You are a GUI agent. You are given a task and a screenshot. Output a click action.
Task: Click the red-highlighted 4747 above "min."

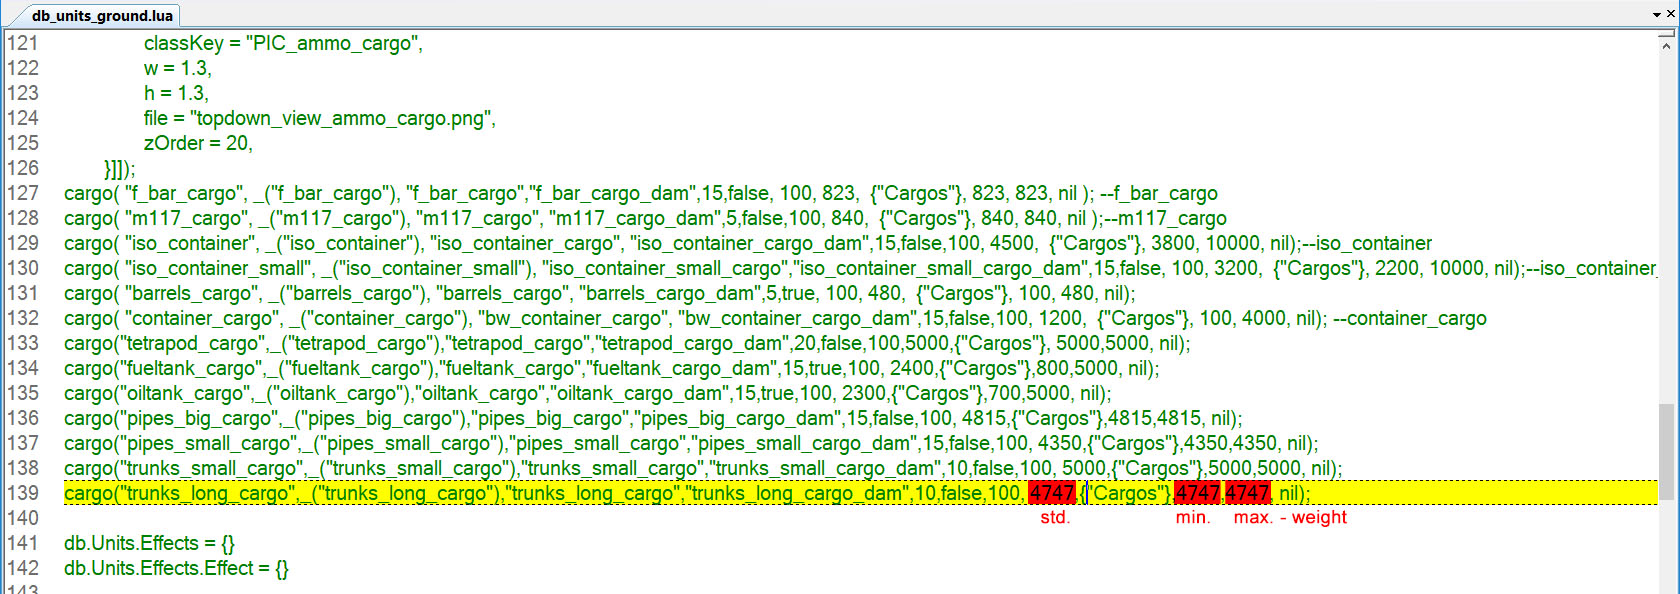[x=1197, y=493]
